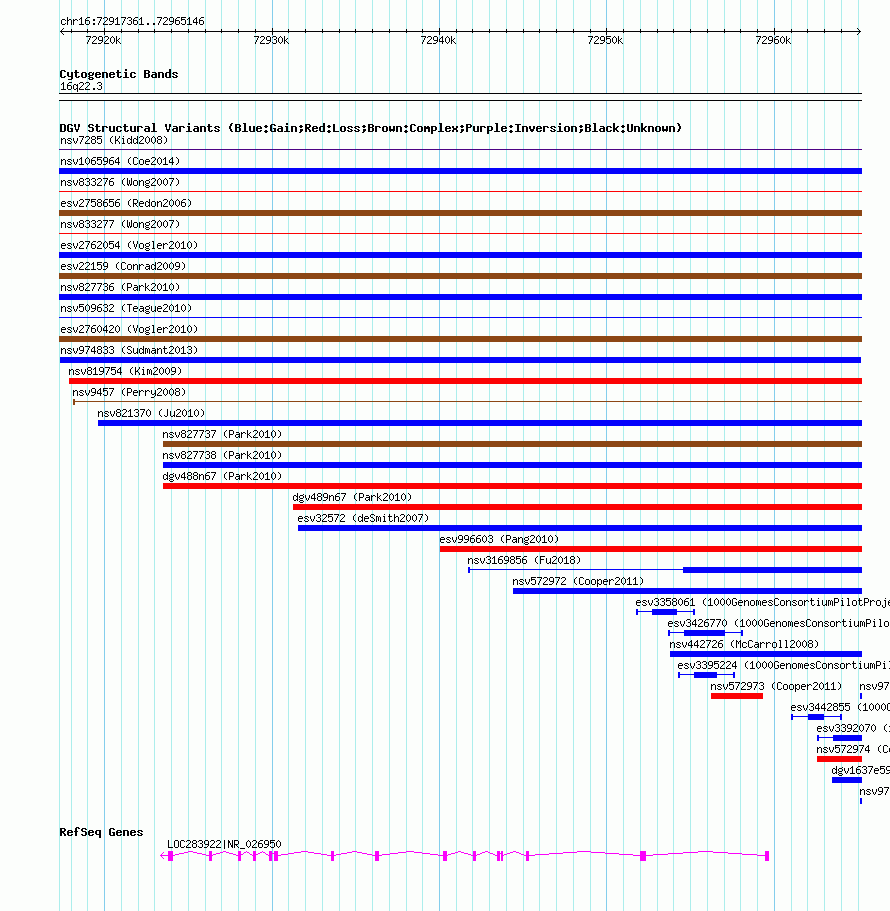Open the dgv489n67 (Park2010) label
This screenshot has height=911, width=890.
pyautogui.click(x=352, y=497)
